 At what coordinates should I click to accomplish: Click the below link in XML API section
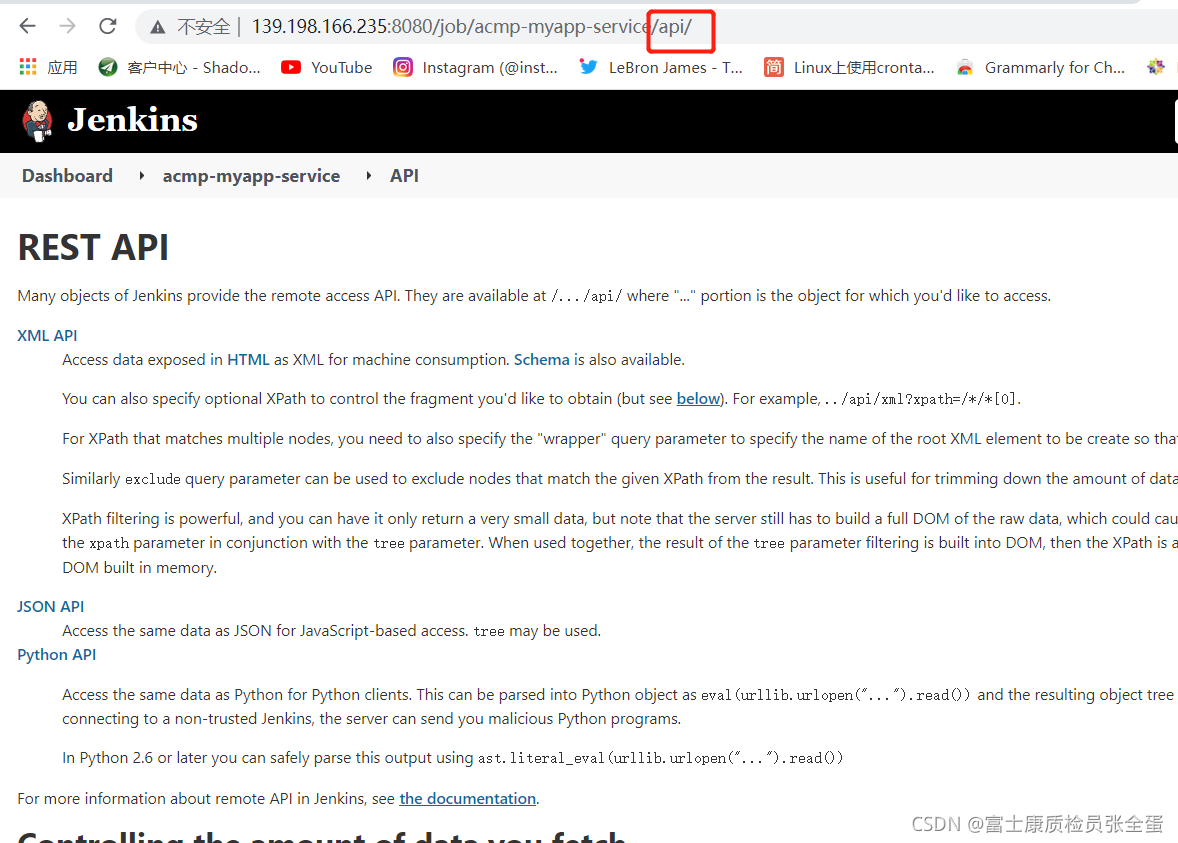click(698, 398)
